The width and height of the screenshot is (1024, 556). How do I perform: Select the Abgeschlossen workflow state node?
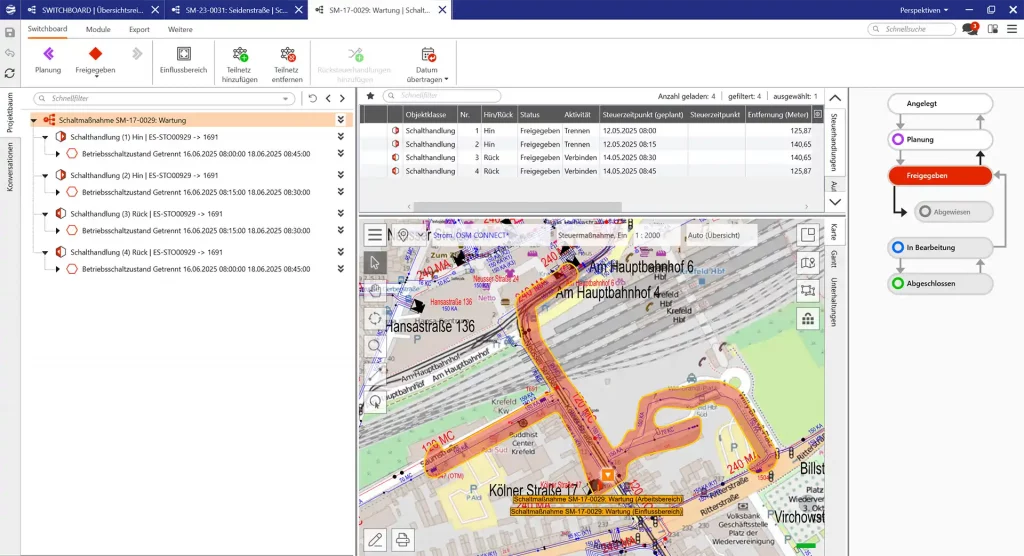940,284
